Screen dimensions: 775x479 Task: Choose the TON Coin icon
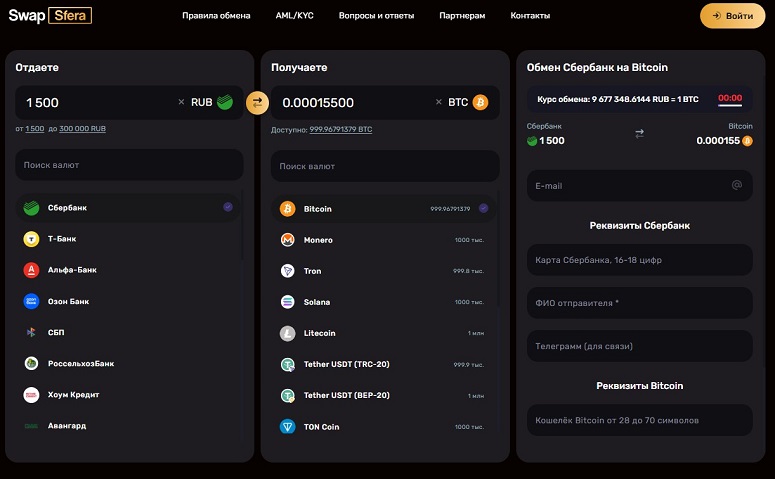pyautogui.click(x=288, y=427)
